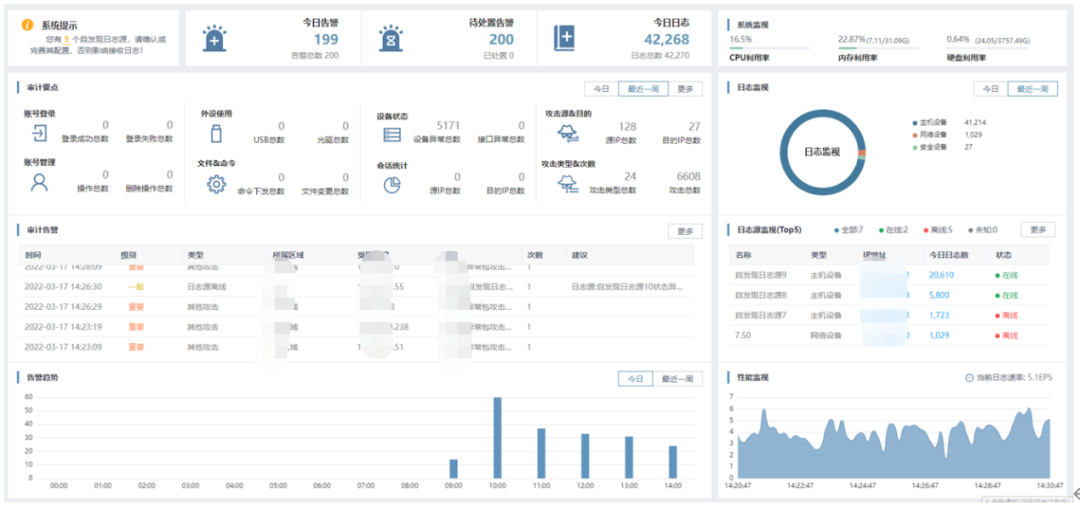Click the 外设使用 USB device icon
This screenshot has height=509, width=1080.
pyautogui.click(x=216, y=133)
